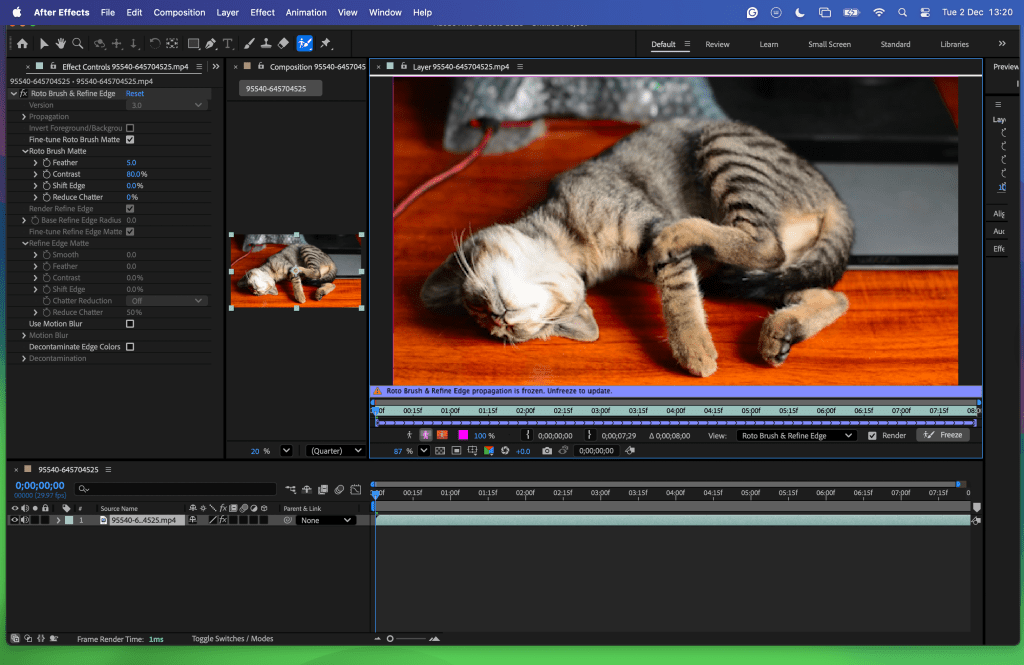1024x665 pixels.
Task: Open the Quarter resolution dropdown
Action: 335,451
